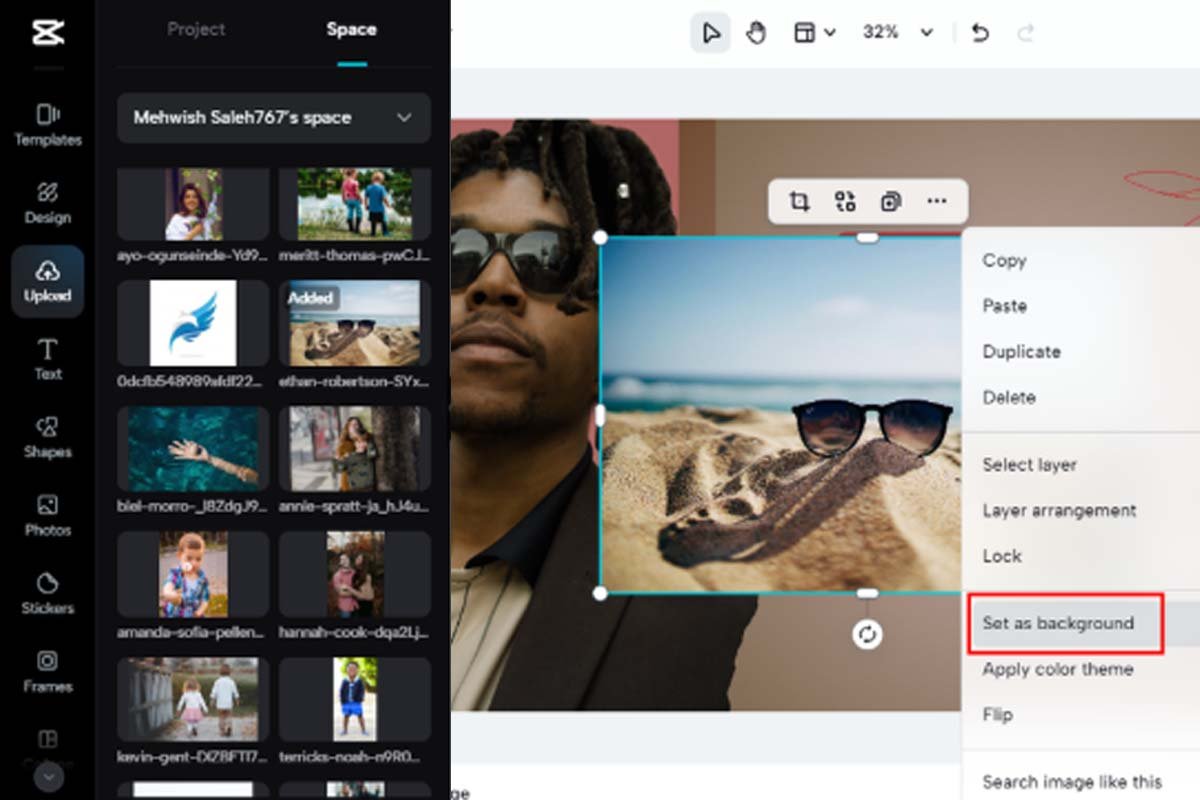This screenshot has height=800, width=1200.
Task: Choose Apply color theme option
Action: click(1057, 669)
